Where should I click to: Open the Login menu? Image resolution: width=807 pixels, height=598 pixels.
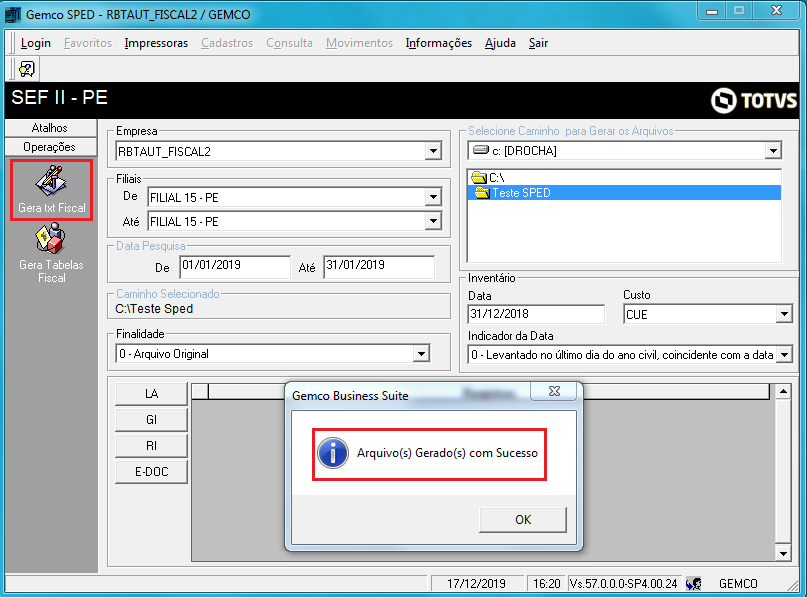point(36,43)
